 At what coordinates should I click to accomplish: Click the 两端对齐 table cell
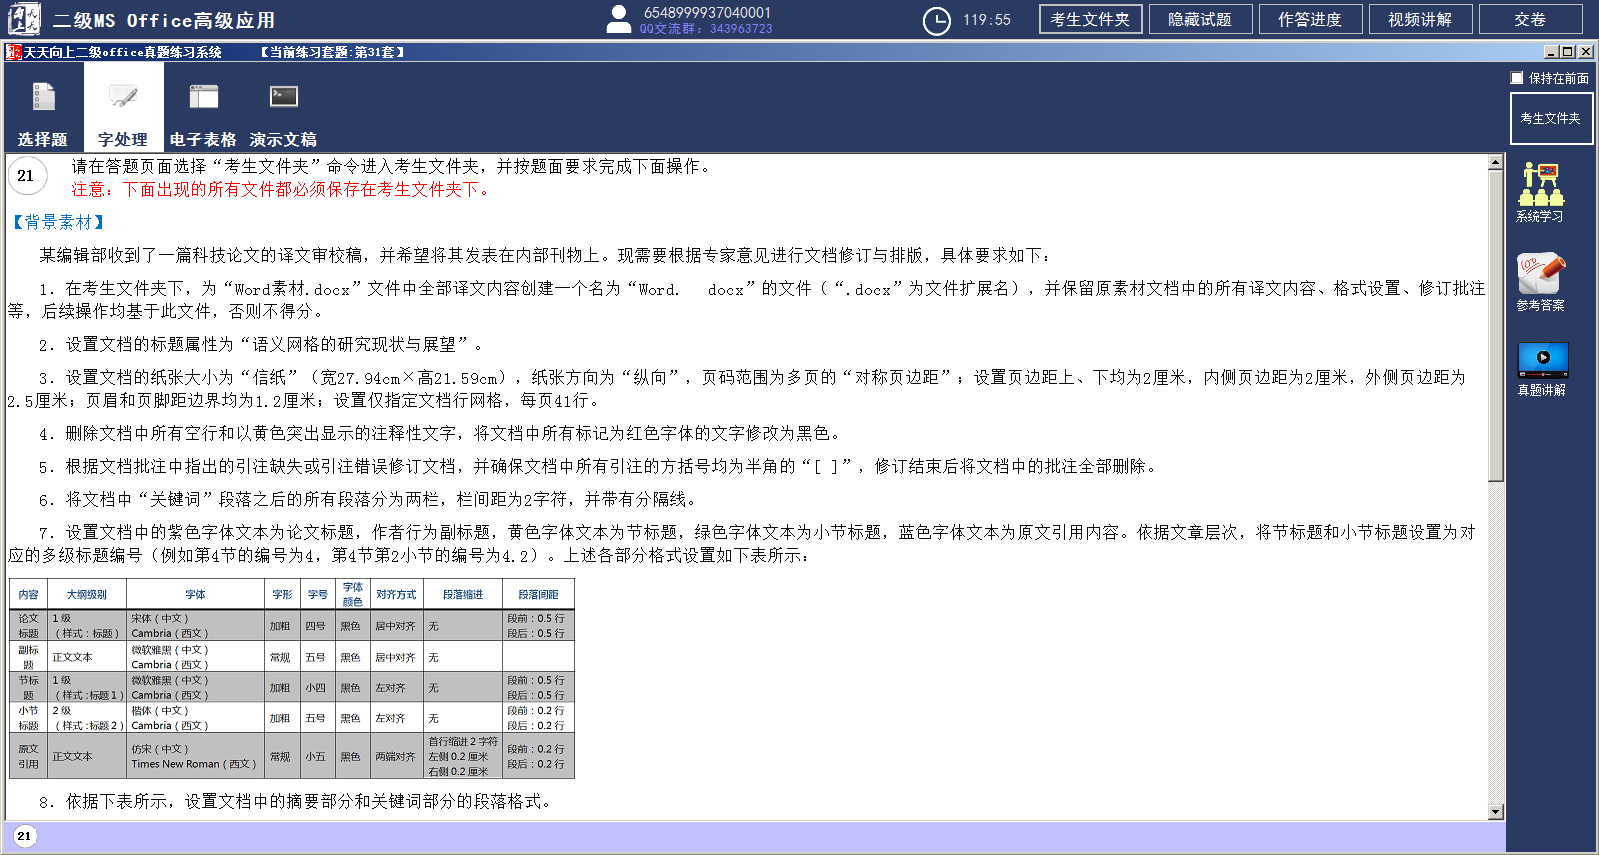coord(395,757)
